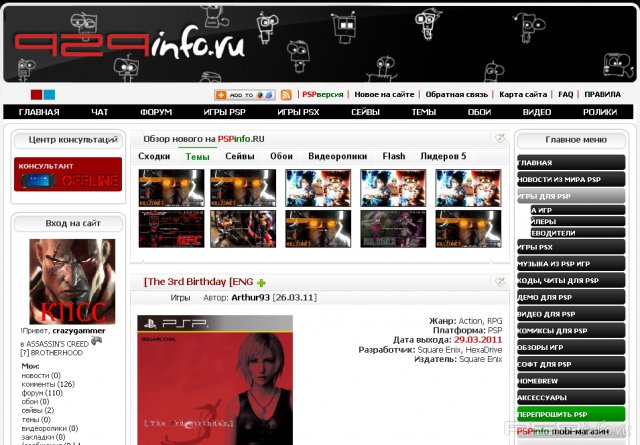Open ИГРЫ PSX in the navigation bar
This screenshot has width=640, height=445.
(x=298, y=112)
